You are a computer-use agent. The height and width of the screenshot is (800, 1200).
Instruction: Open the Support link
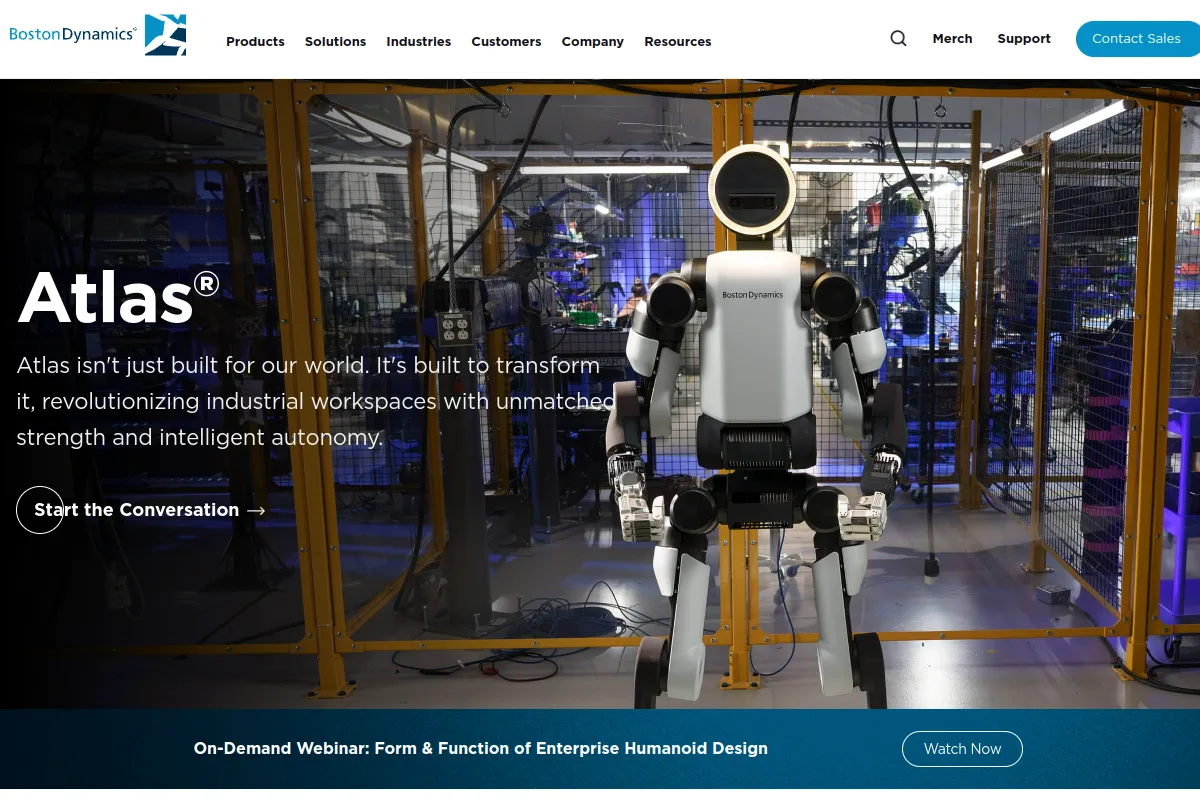[1024, 39]
